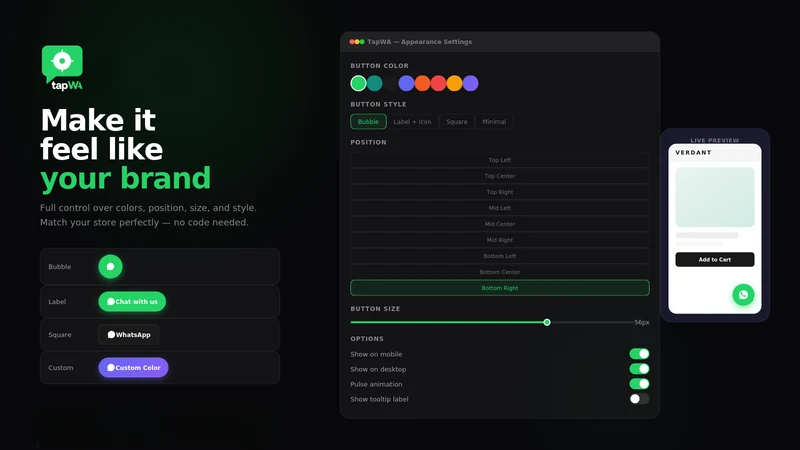Choose the Square button style
This screenshot has height=450, width=800.
tap(457, 121)
